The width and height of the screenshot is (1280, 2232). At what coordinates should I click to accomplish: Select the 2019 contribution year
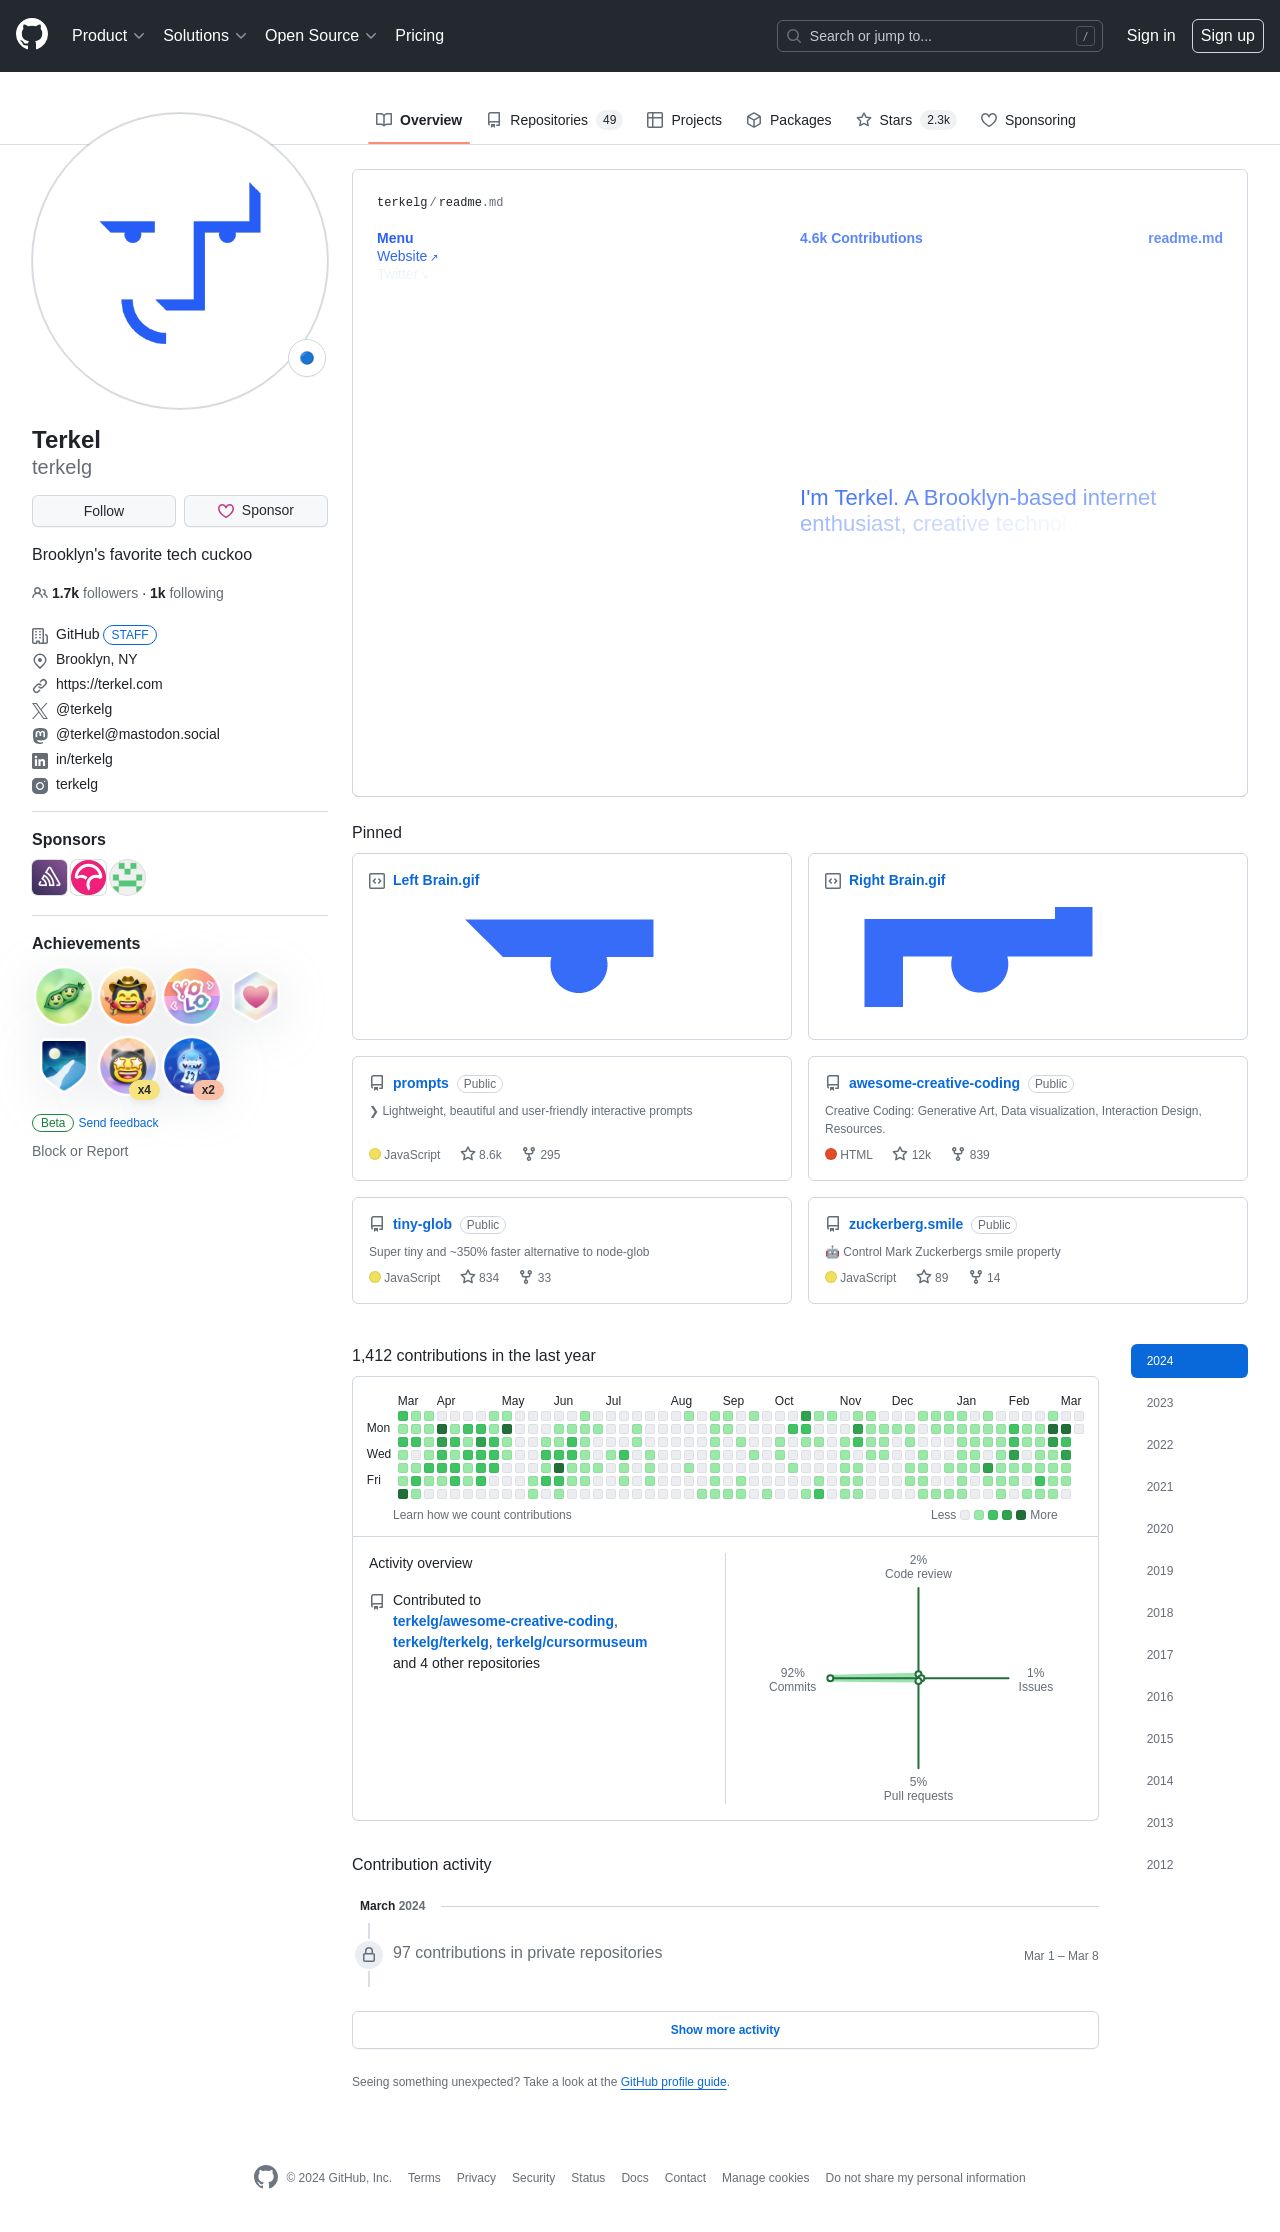point(1189,1571)
